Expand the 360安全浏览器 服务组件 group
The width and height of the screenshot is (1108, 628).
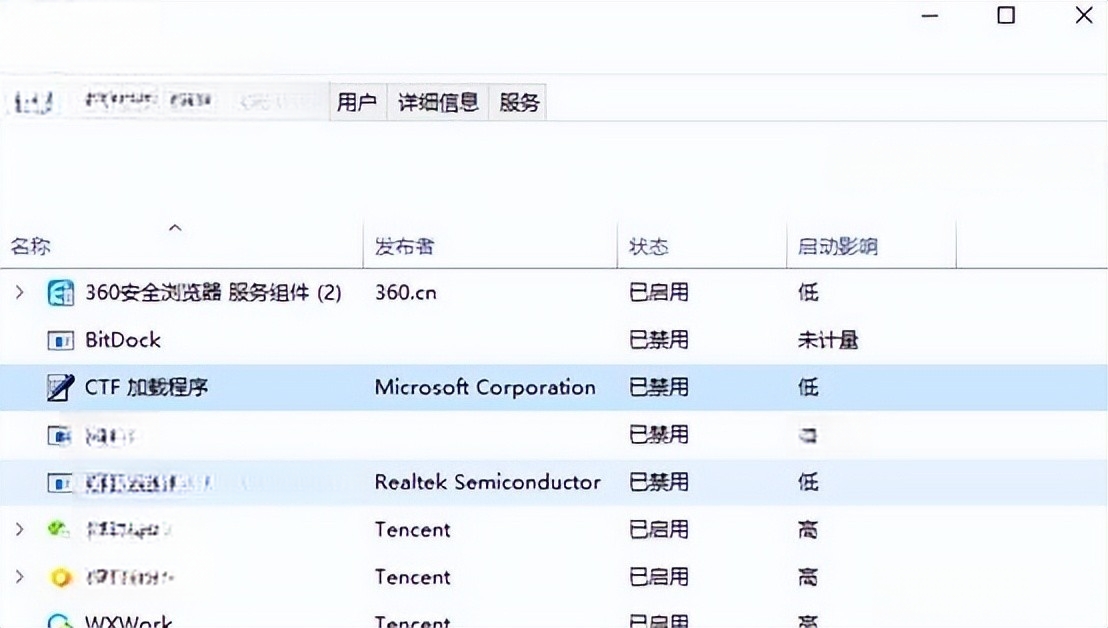tap(20, 292)
